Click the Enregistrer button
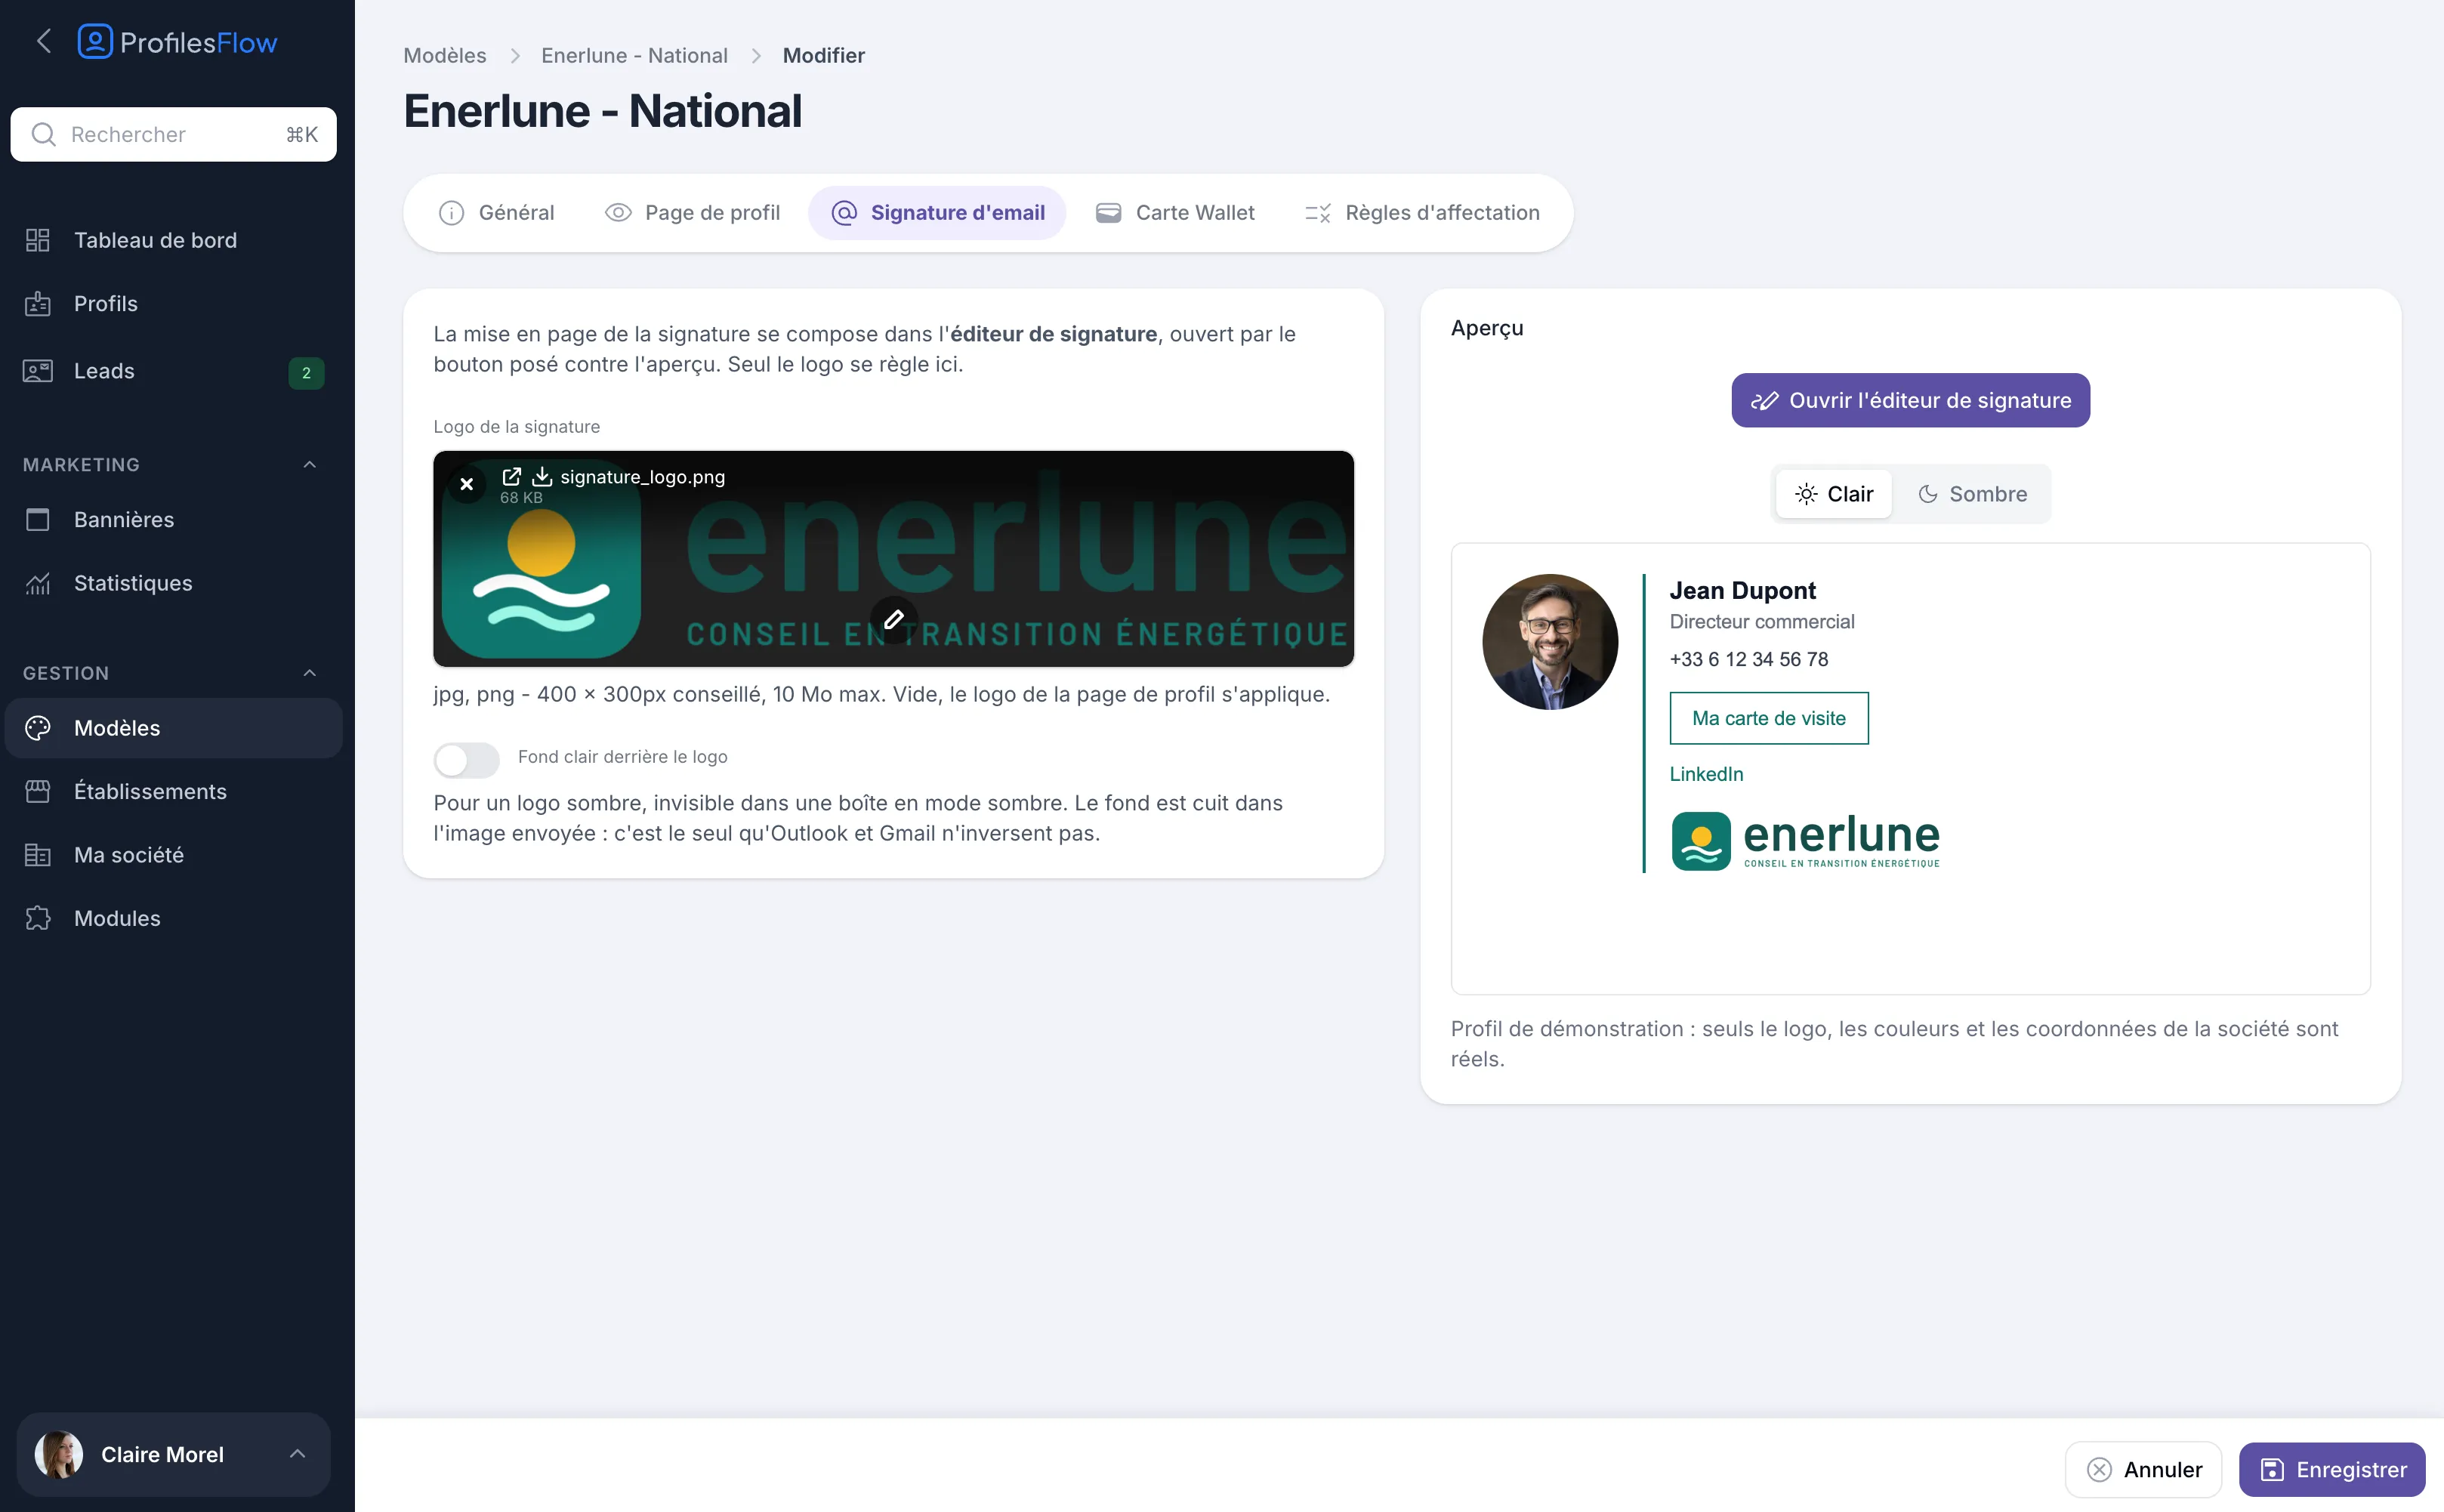The height and width of the screenshot is (1512, 2444). [x=2332, y=1470]
